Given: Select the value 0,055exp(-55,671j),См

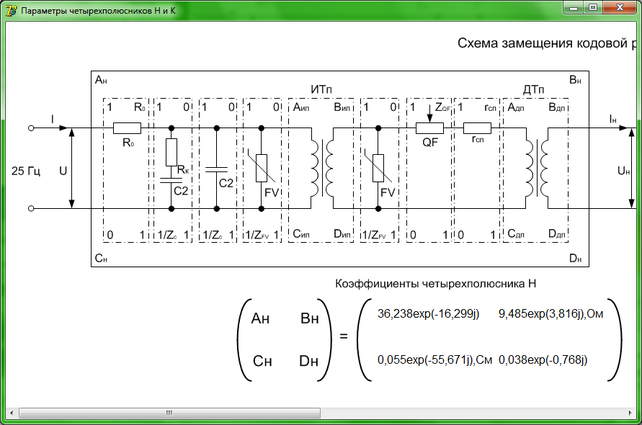Looking at the screenshot, I should (x=434, y=360).
